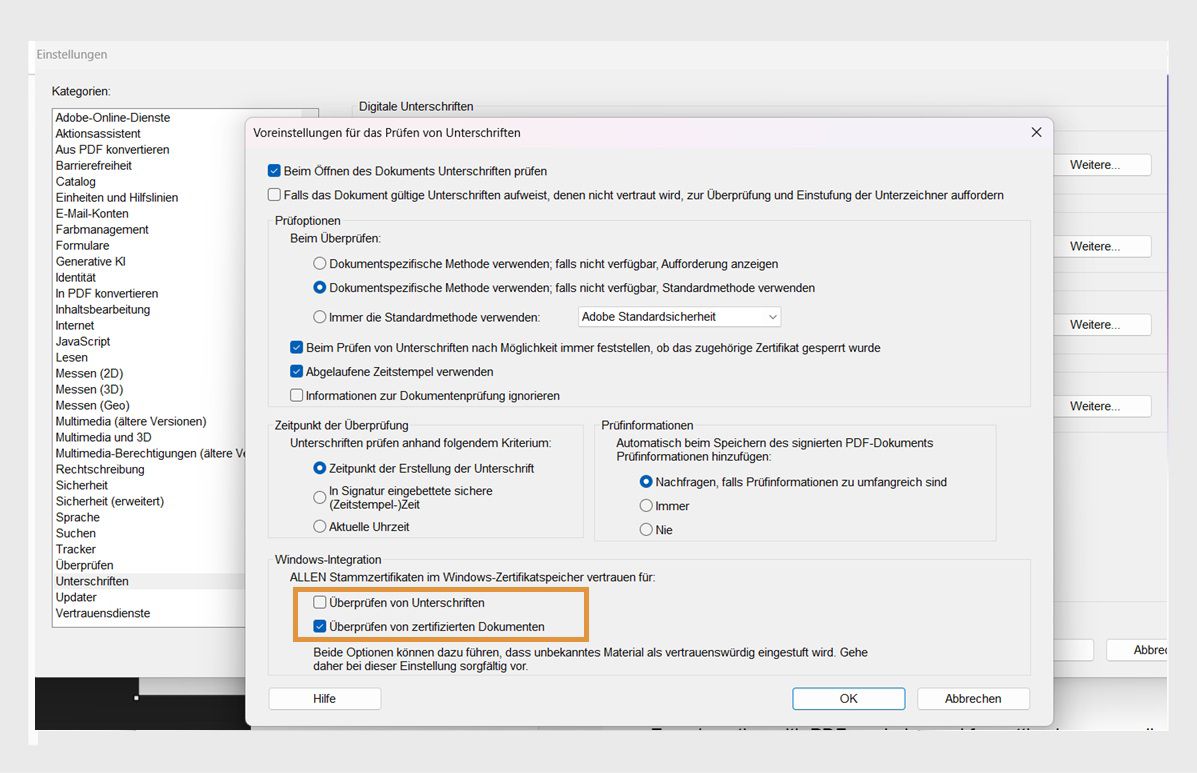Confirm settings with OK

[848, 698]
